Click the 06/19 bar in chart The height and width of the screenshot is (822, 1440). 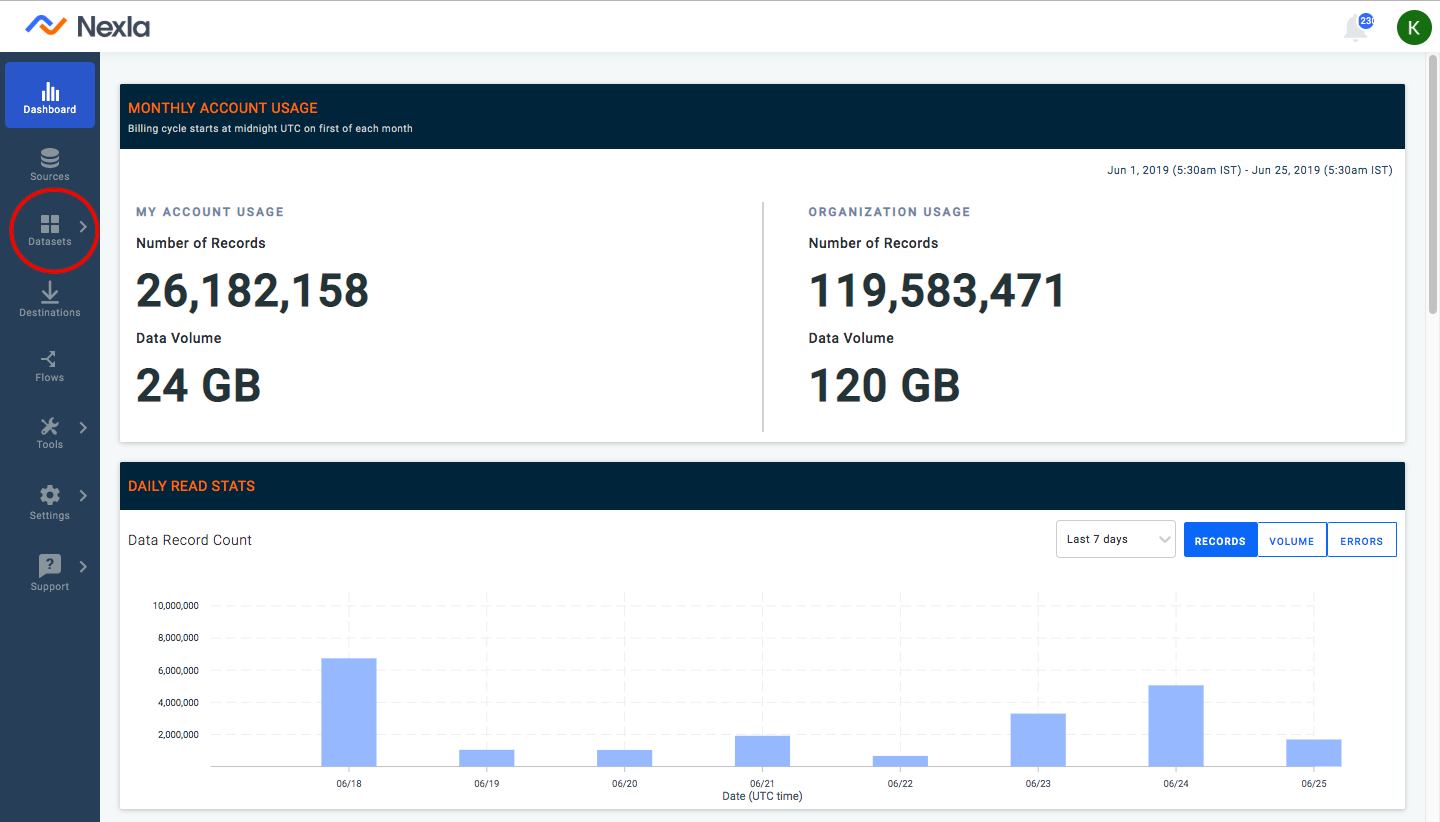tap(487, 758)
